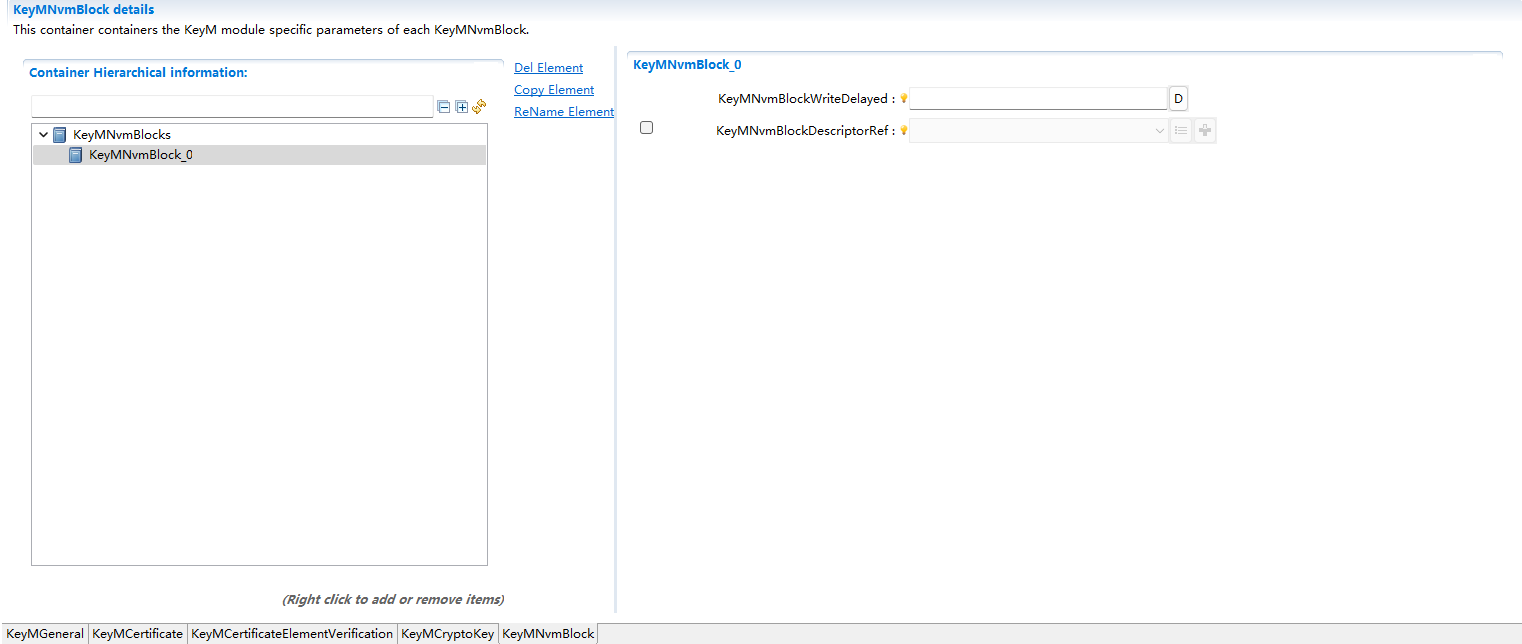Click the Copy Element link
1522x644 pixels.
tap(553, 89)
